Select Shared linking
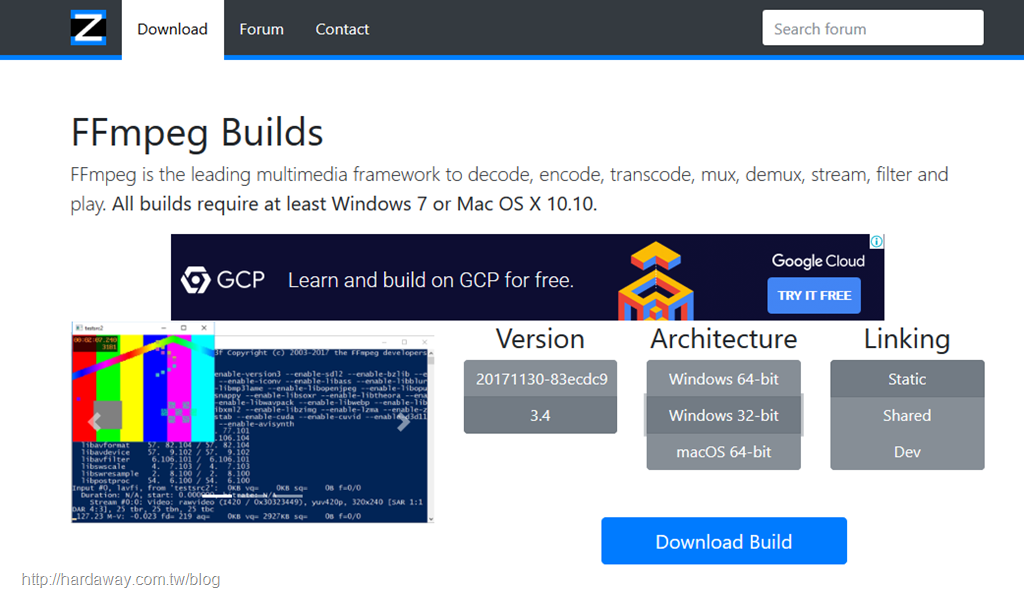Screen dimensions: 1024x590 [907, 416]
